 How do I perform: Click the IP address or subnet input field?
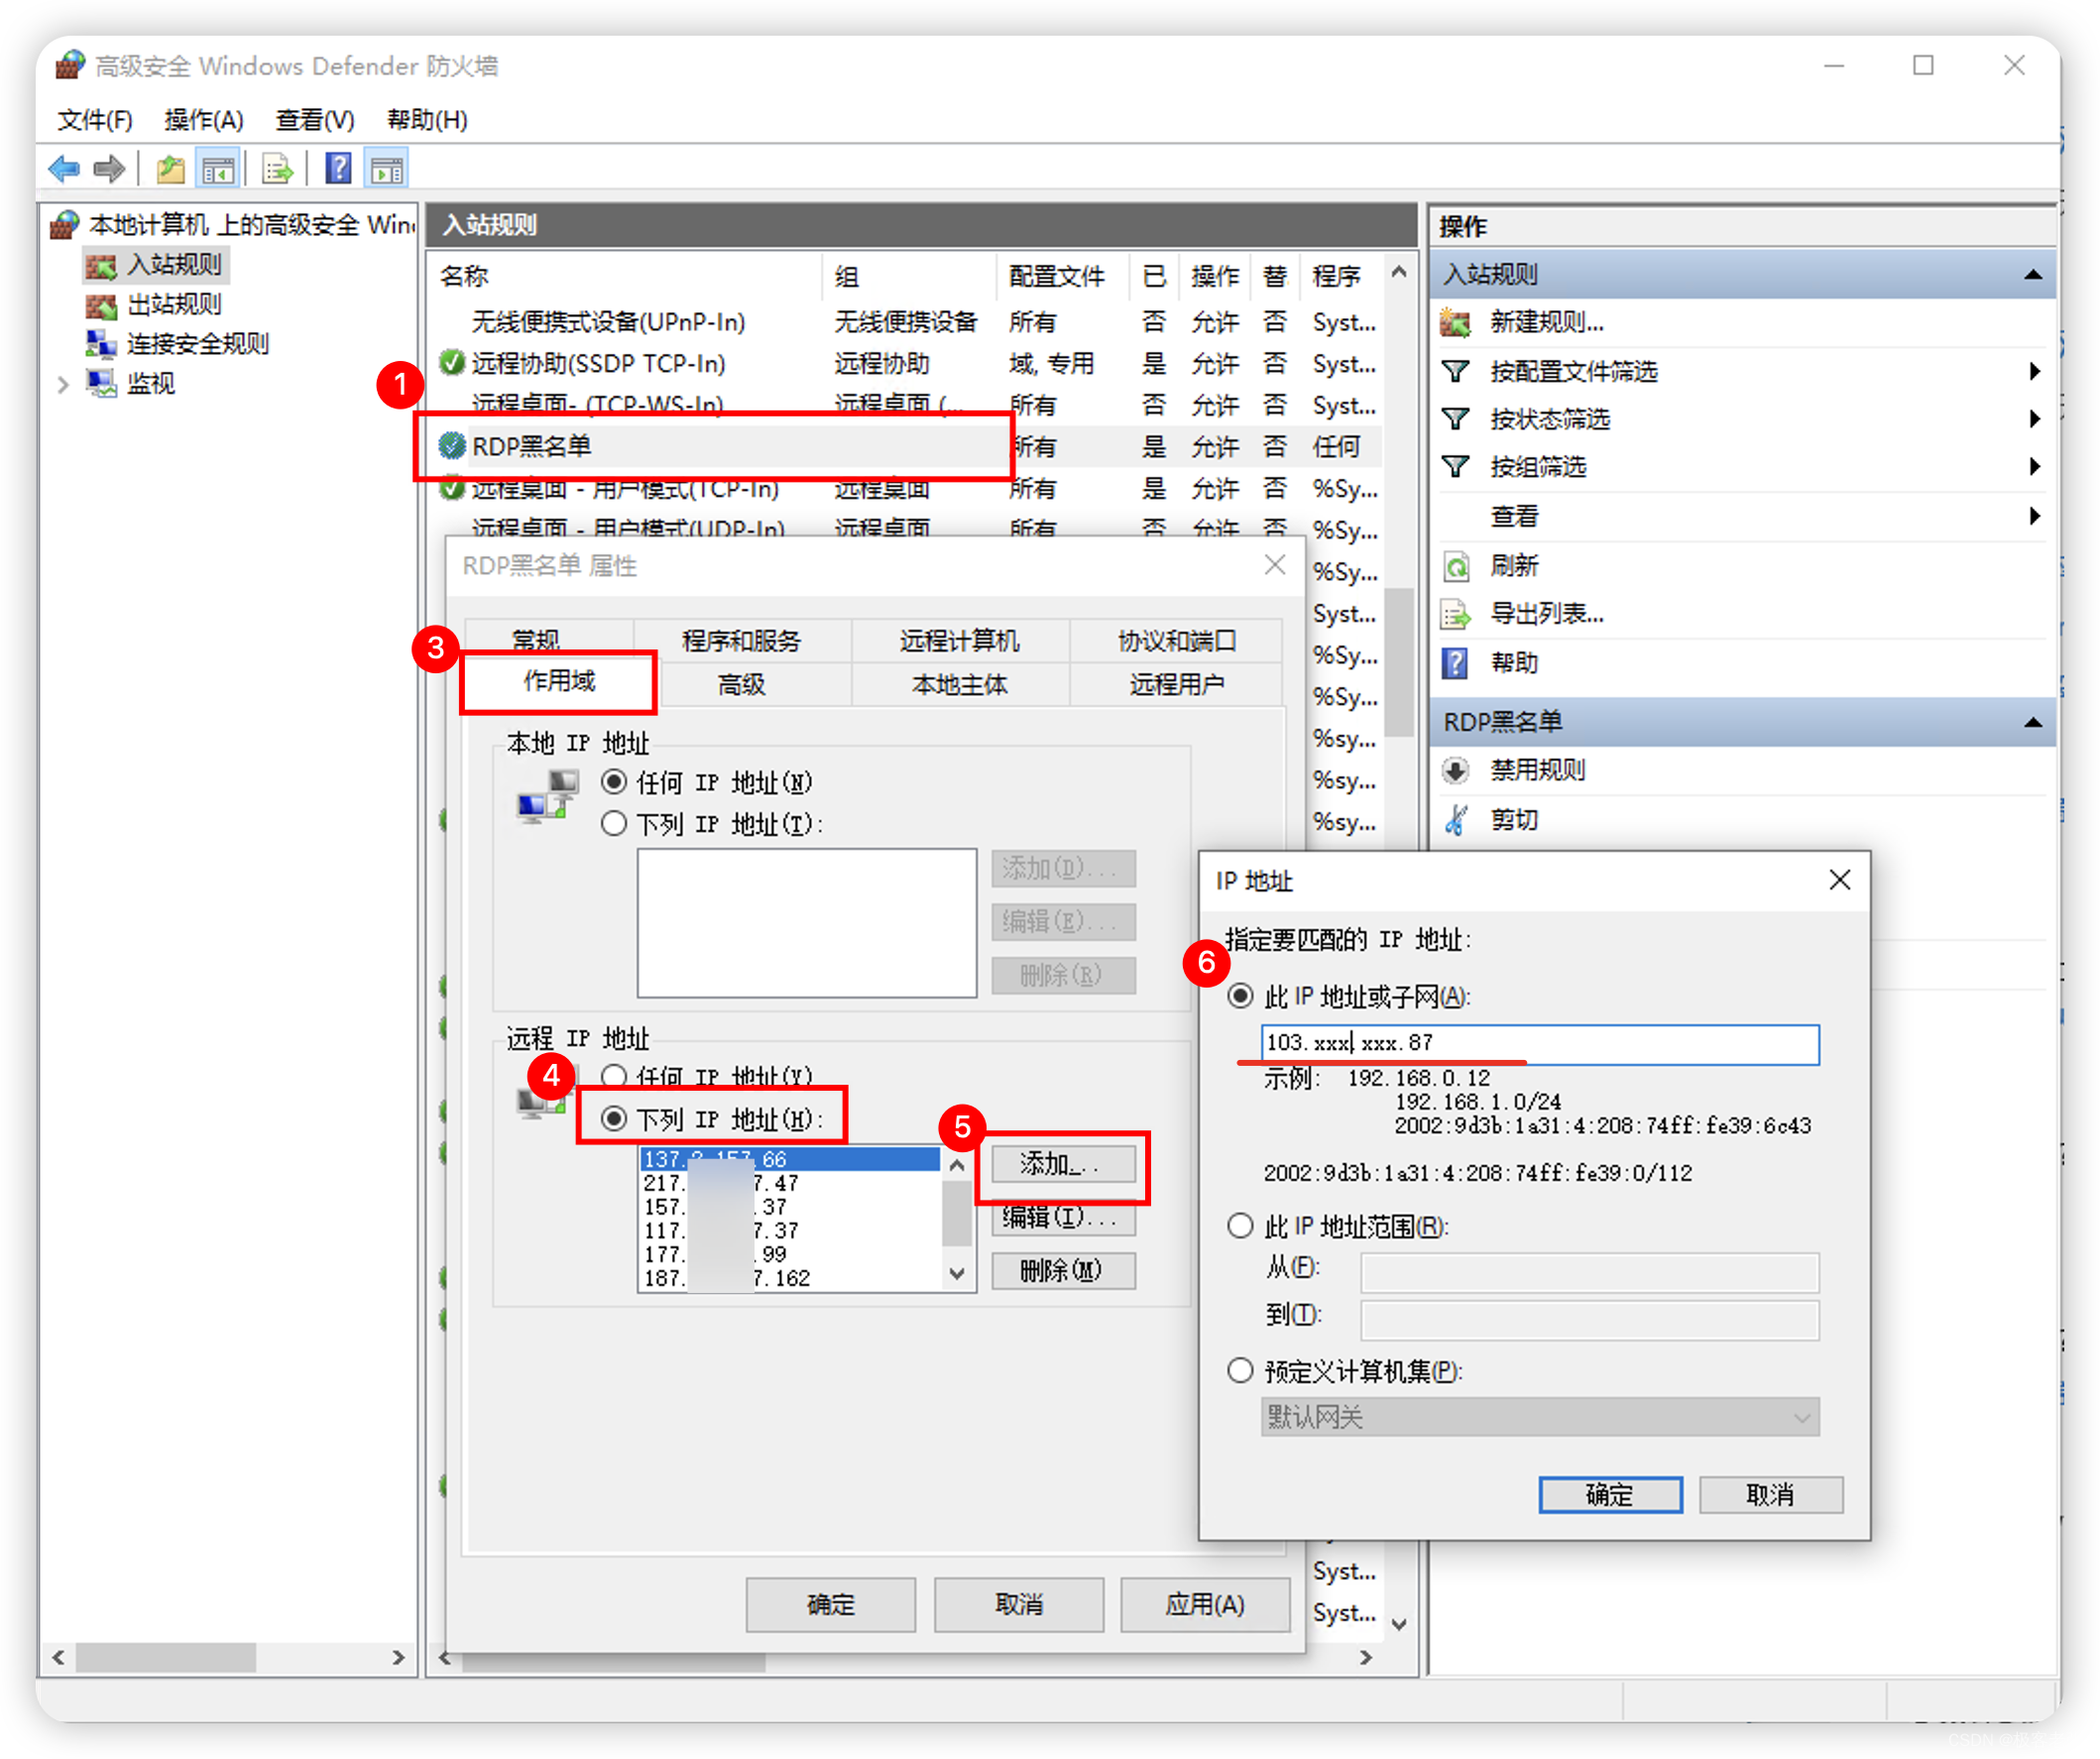click(x=1540, y=1043)
